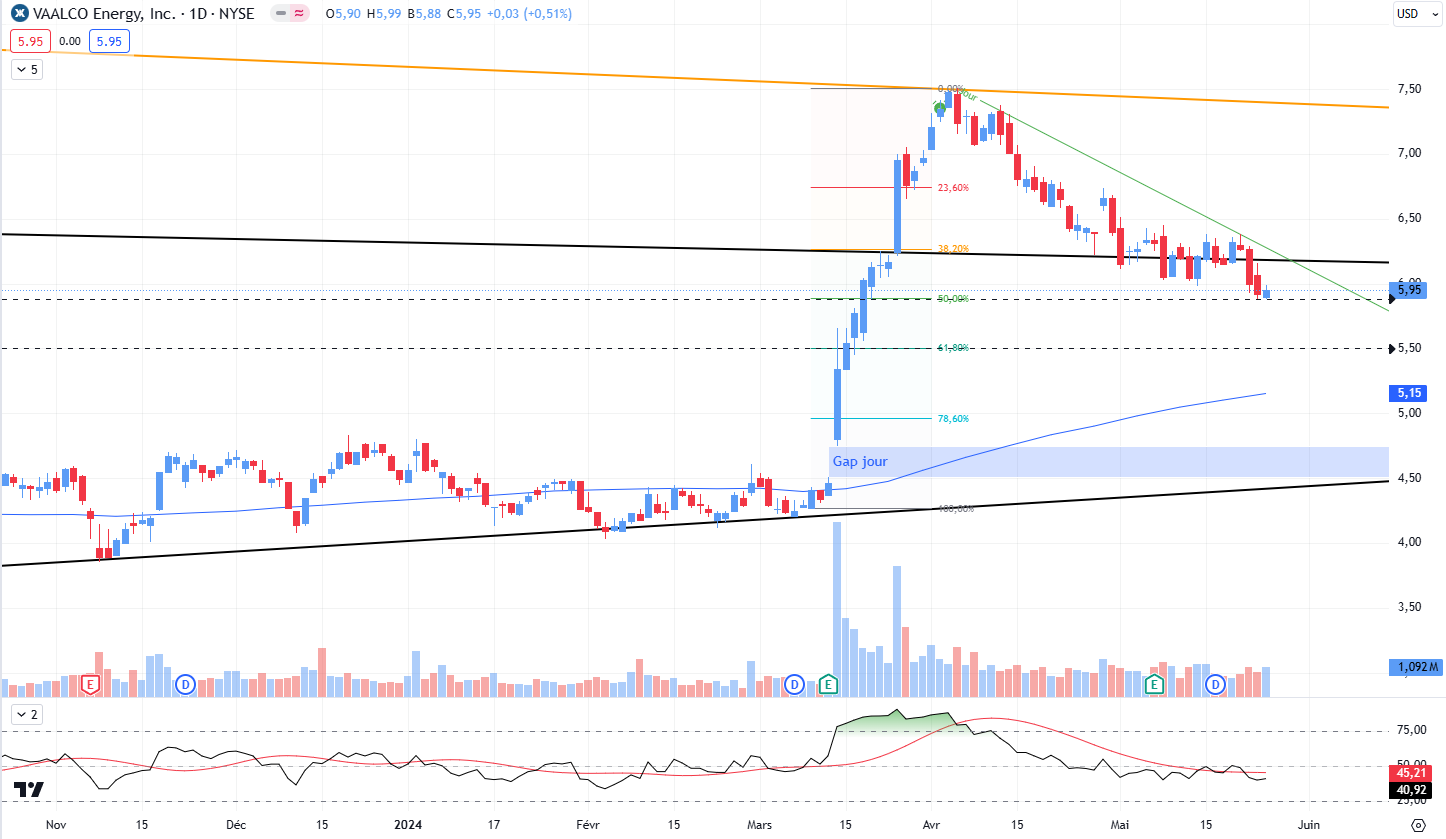The height and width of the screenshot is (839, 1446).
Task: Click the Juin label on the time axis
Action: [1308, 825]
